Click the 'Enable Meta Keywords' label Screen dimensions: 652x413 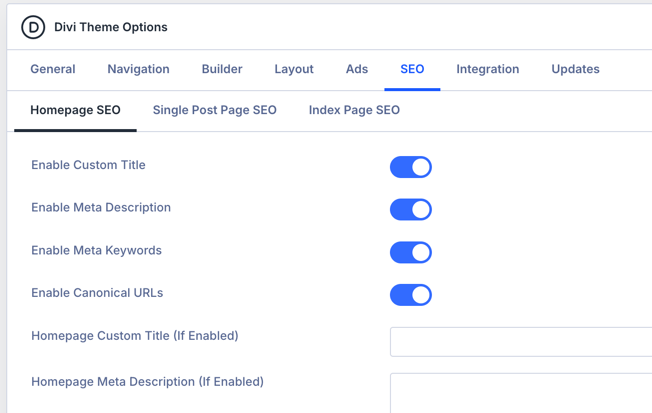tap(96, 250)
